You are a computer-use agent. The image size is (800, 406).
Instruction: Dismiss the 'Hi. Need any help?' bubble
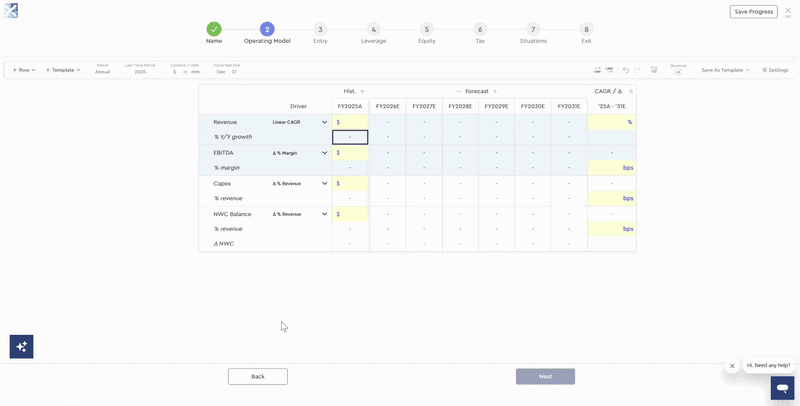click(x=732, y=366)
